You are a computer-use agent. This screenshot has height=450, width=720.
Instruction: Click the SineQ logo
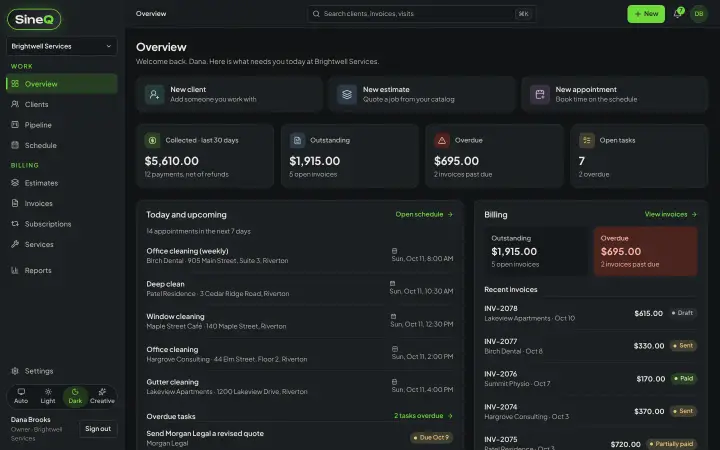click(34, 19)
